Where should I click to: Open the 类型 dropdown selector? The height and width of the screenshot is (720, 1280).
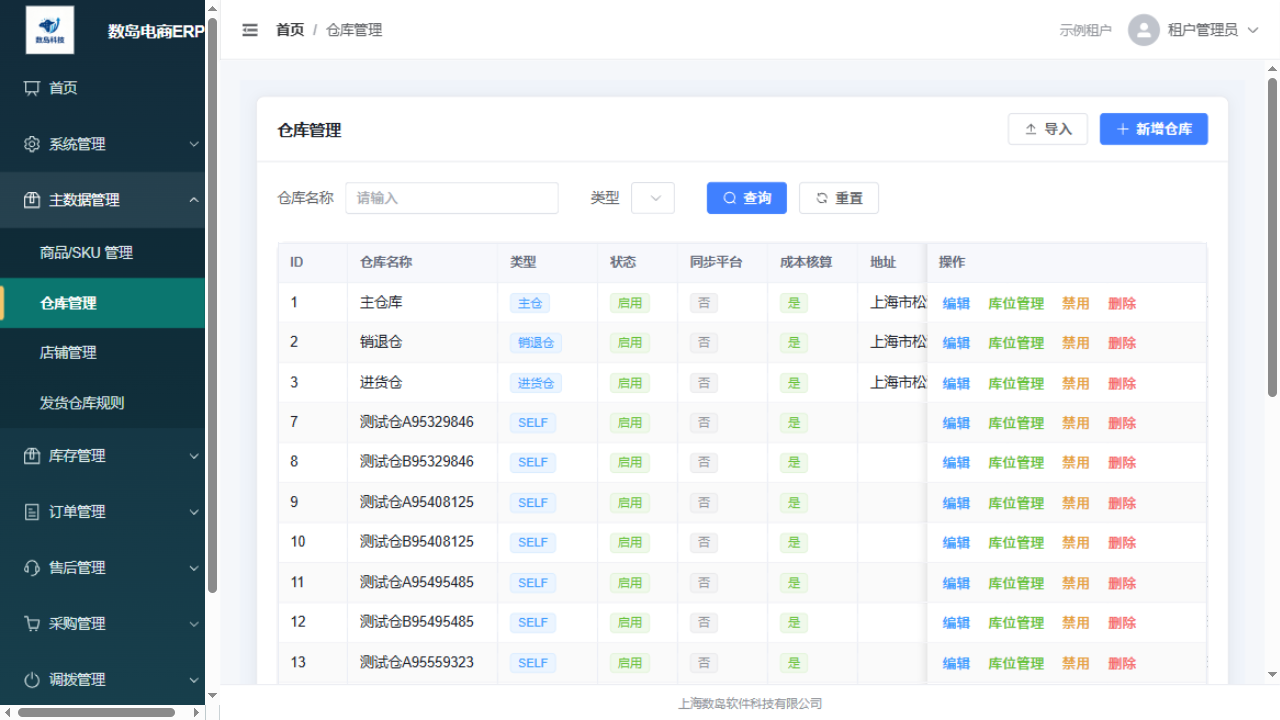653,198
